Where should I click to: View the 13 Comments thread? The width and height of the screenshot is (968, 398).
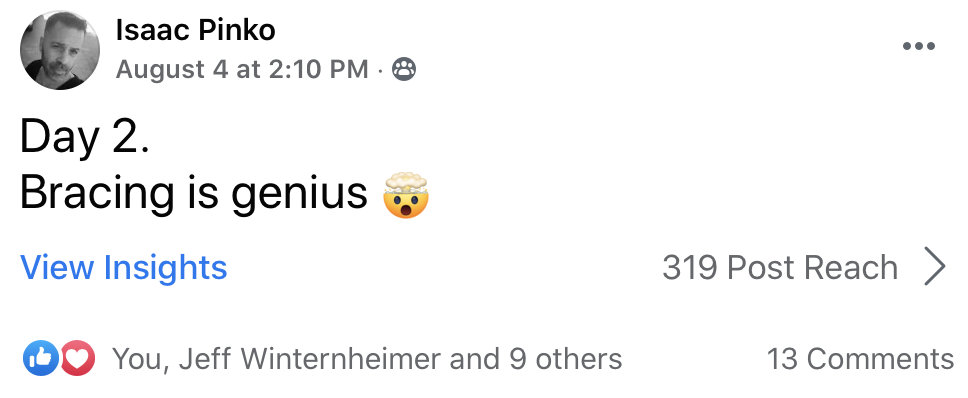click(860, 359)
